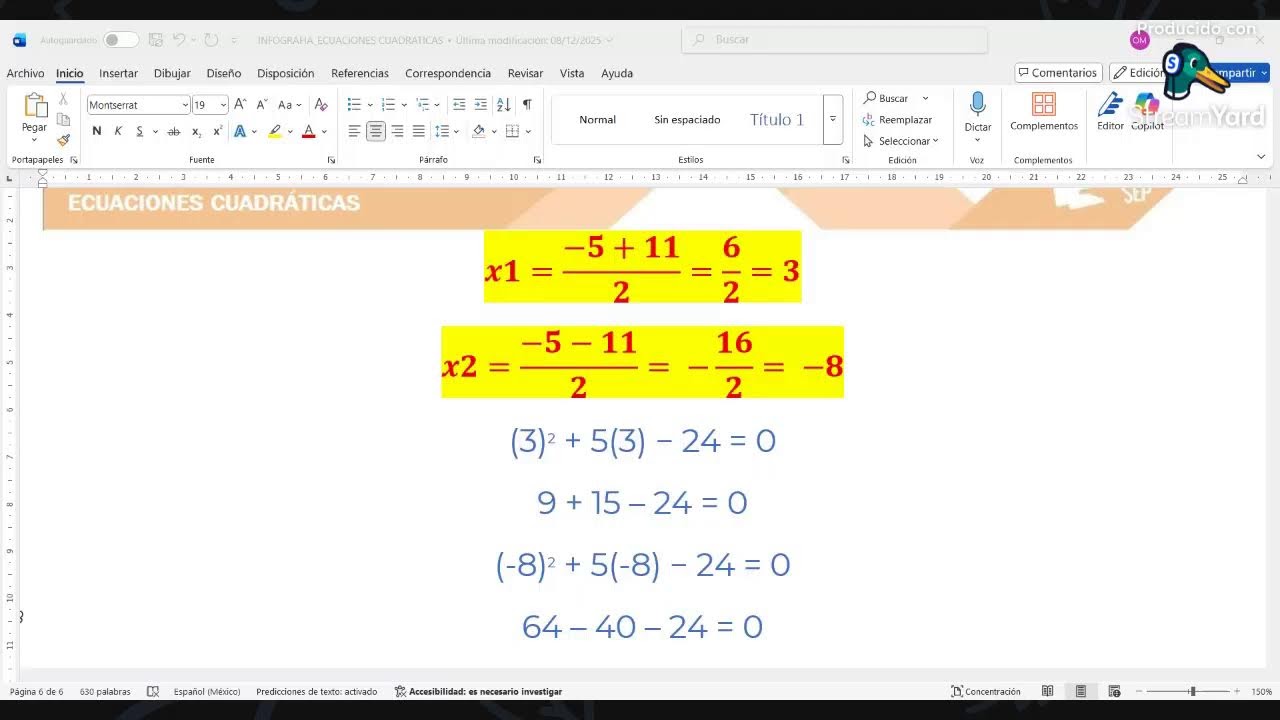This screenshot has width=1280, height=720.
Task: Open the Complementos add-ins icon
Action: (1044, 105)
